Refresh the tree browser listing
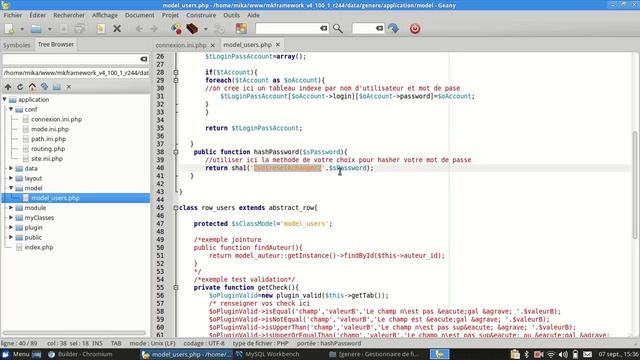 click(x=20, y=87)
